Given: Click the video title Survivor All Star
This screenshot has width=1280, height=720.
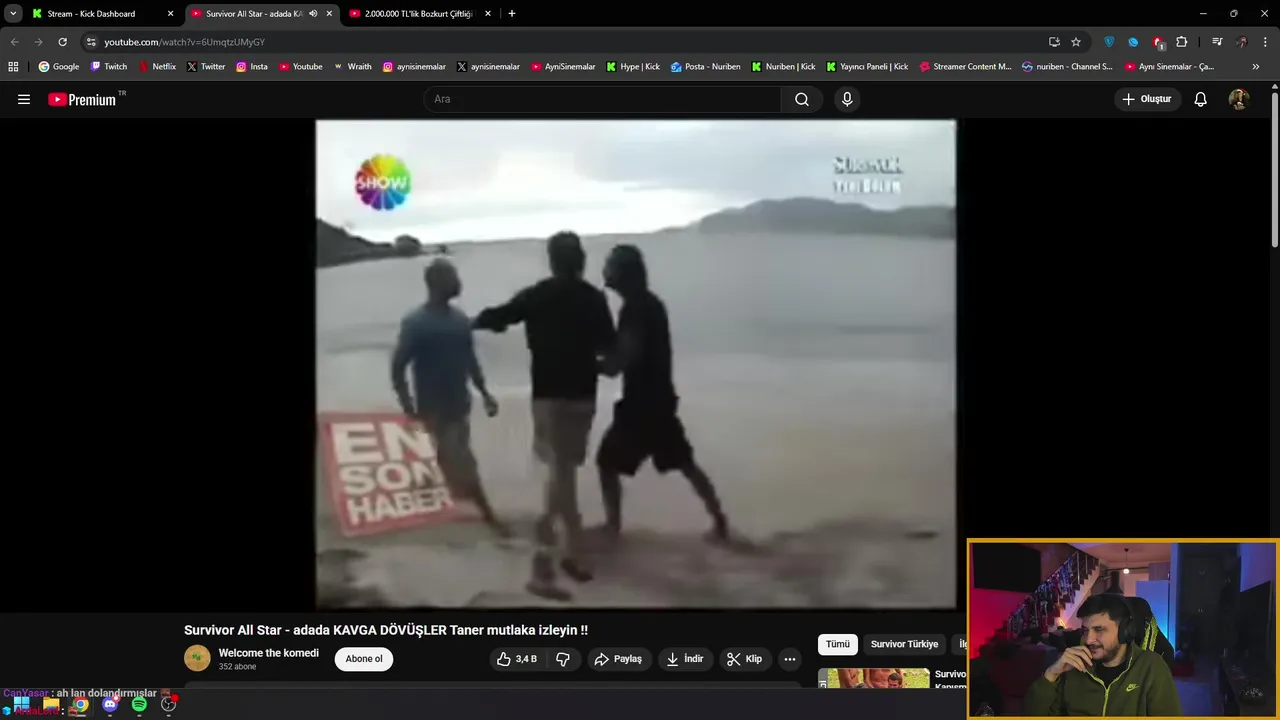Looking at the screenshot, I should 386,630.
